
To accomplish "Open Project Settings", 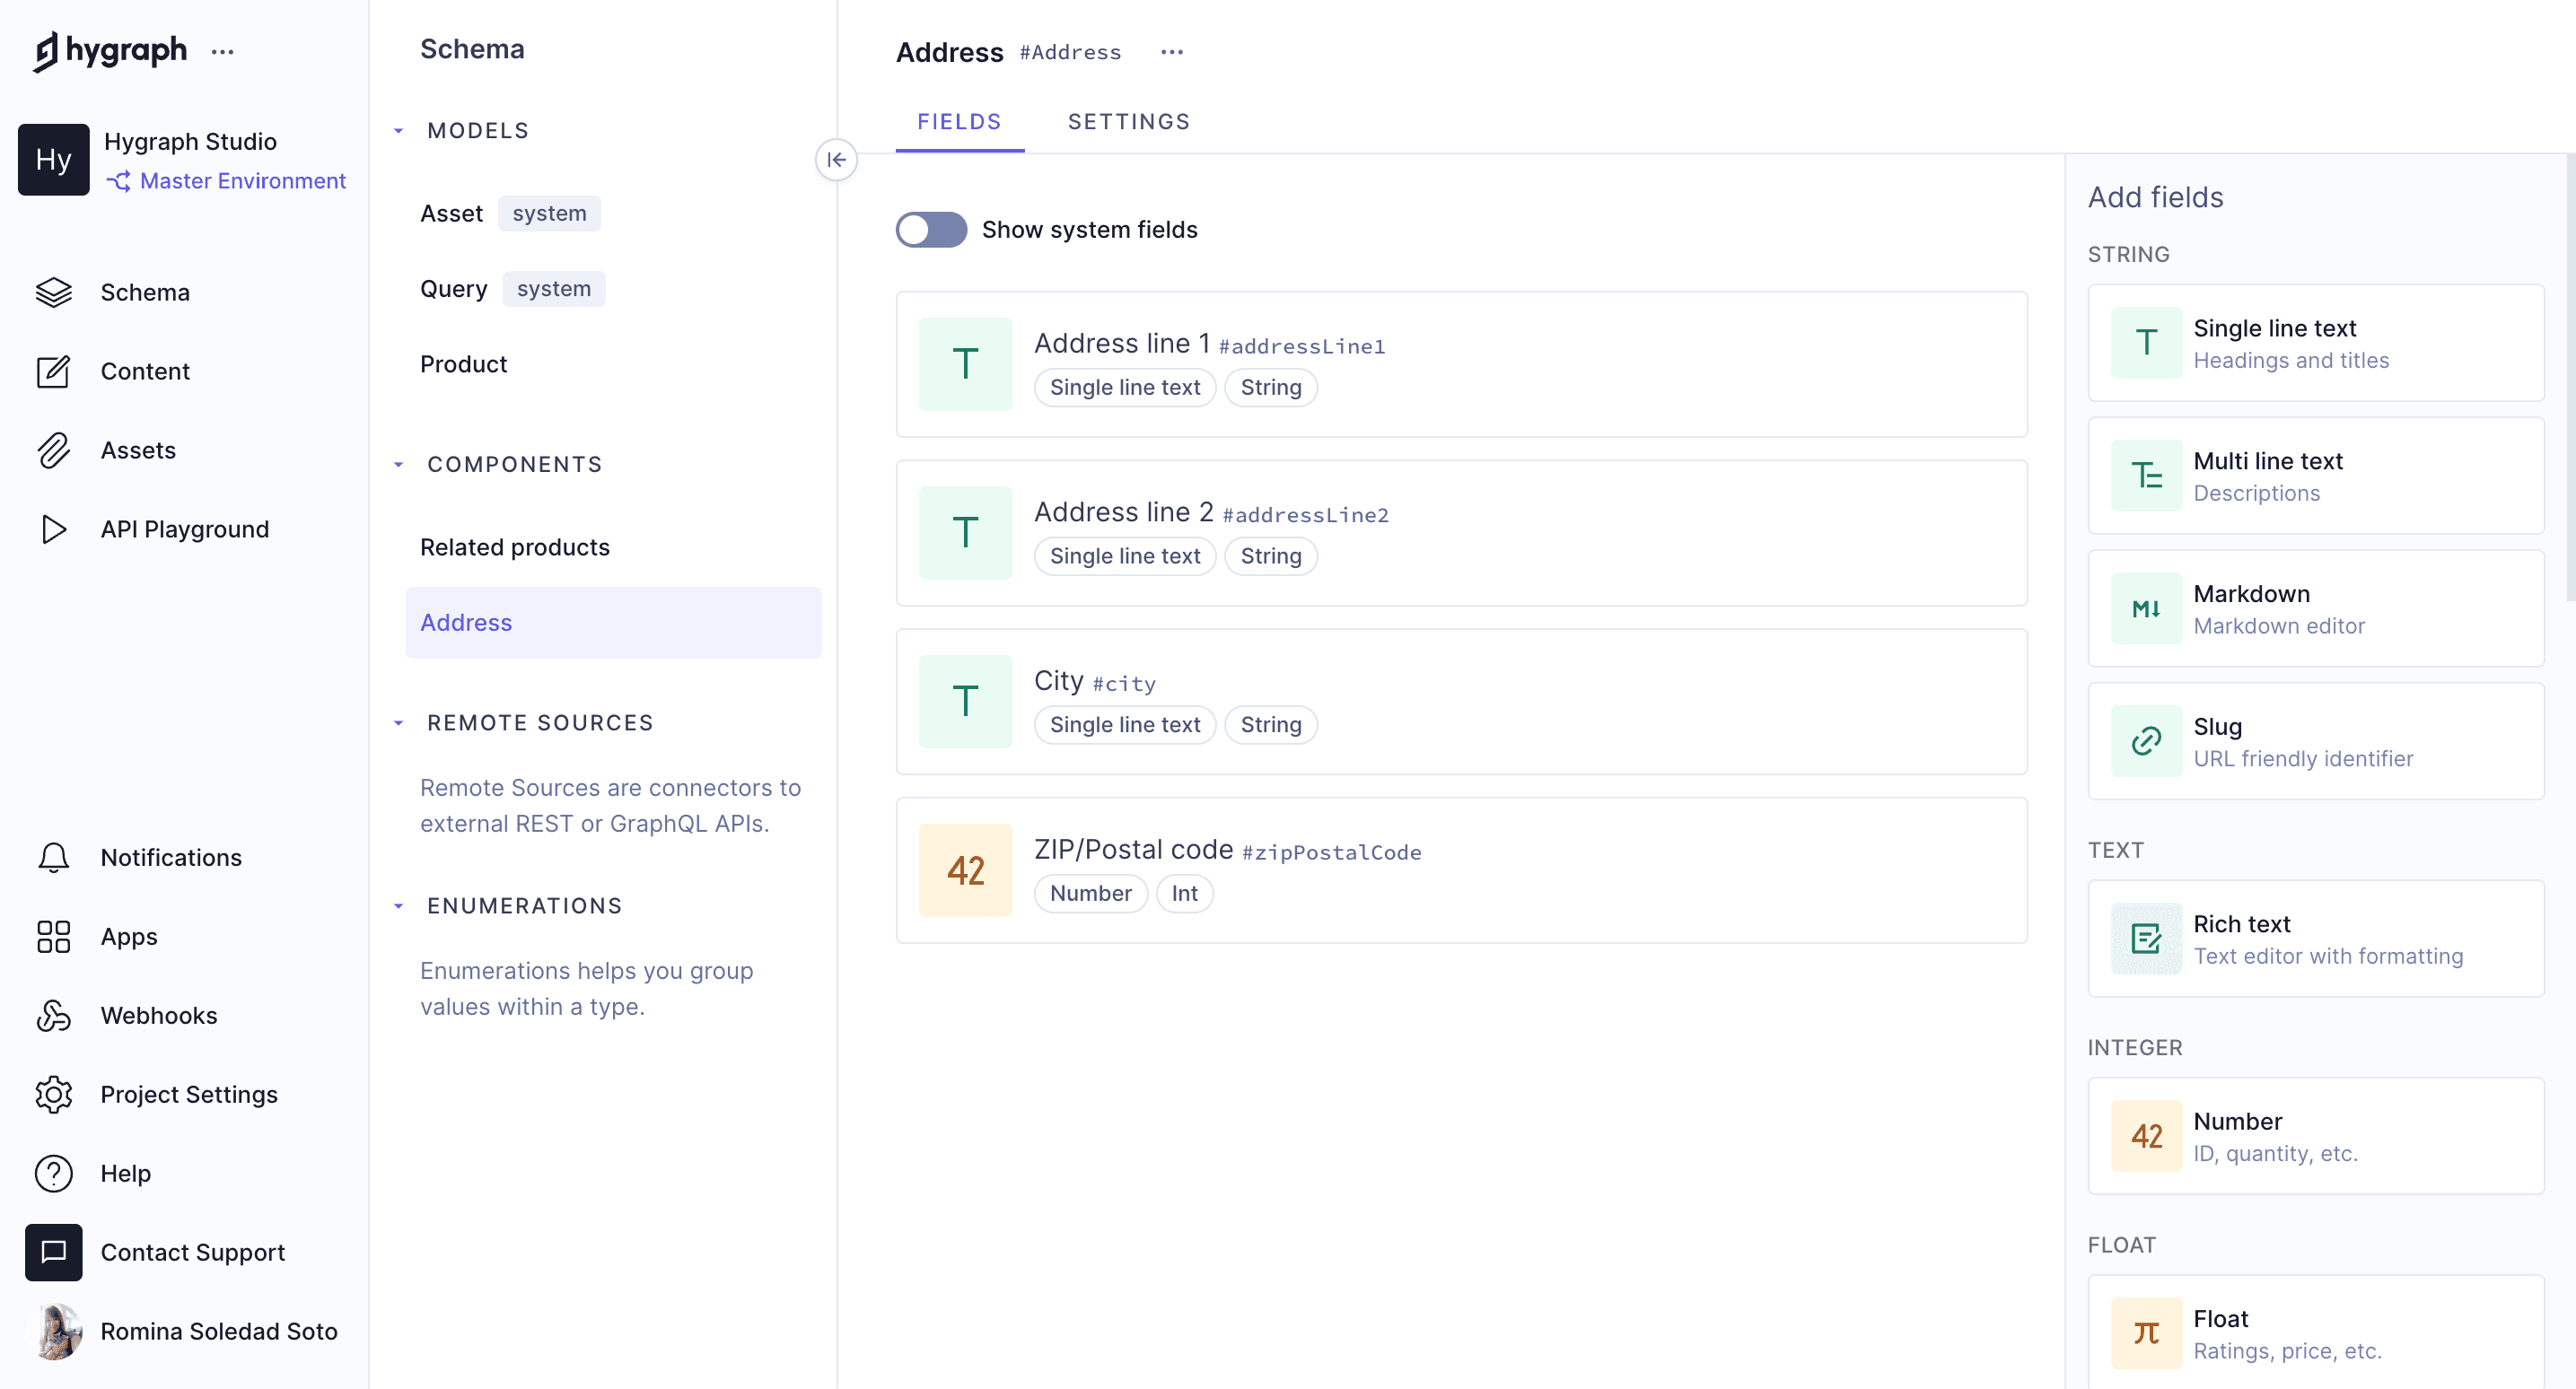I will click(188, 1094).
